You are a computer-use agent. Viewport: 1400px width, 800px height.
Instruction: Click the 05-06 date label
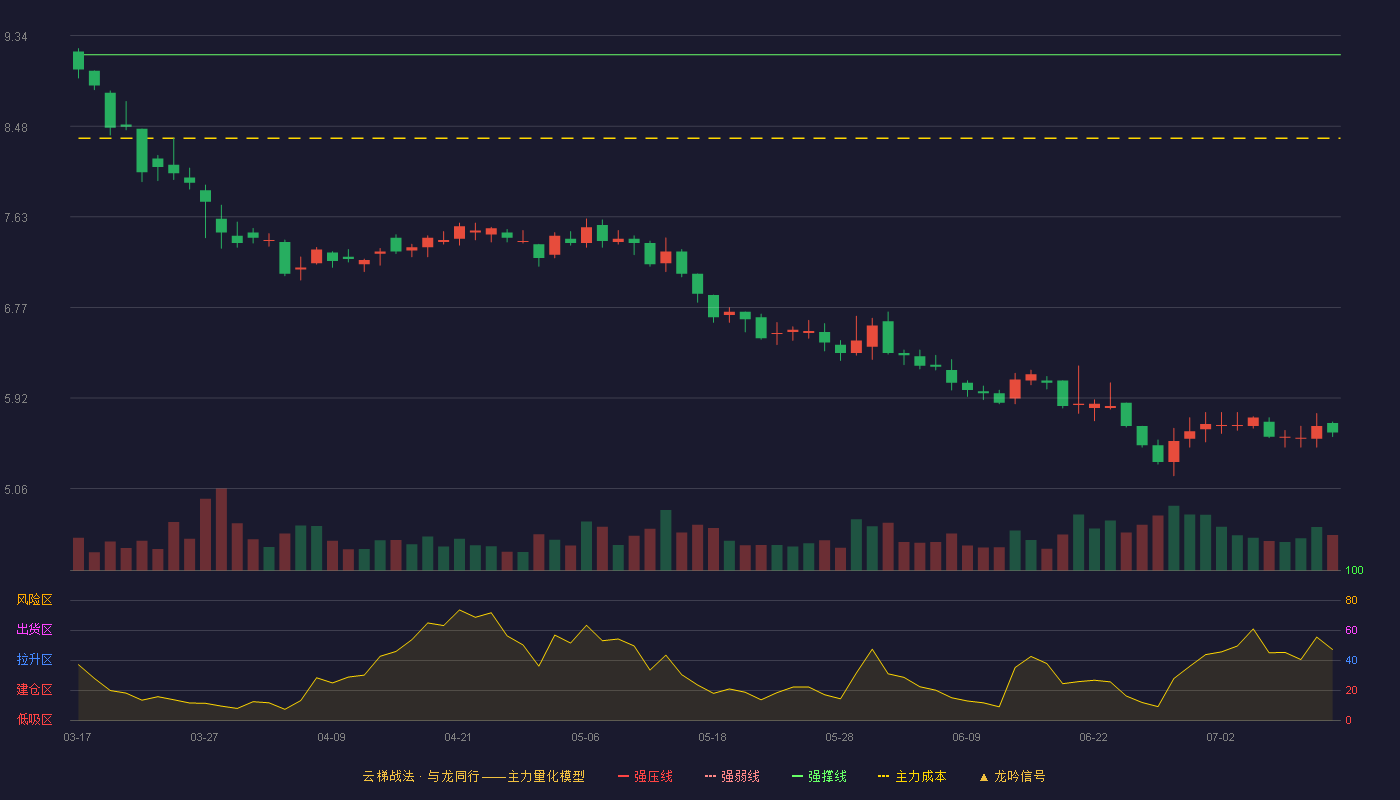pyautogui.click(x=585, y=737)
